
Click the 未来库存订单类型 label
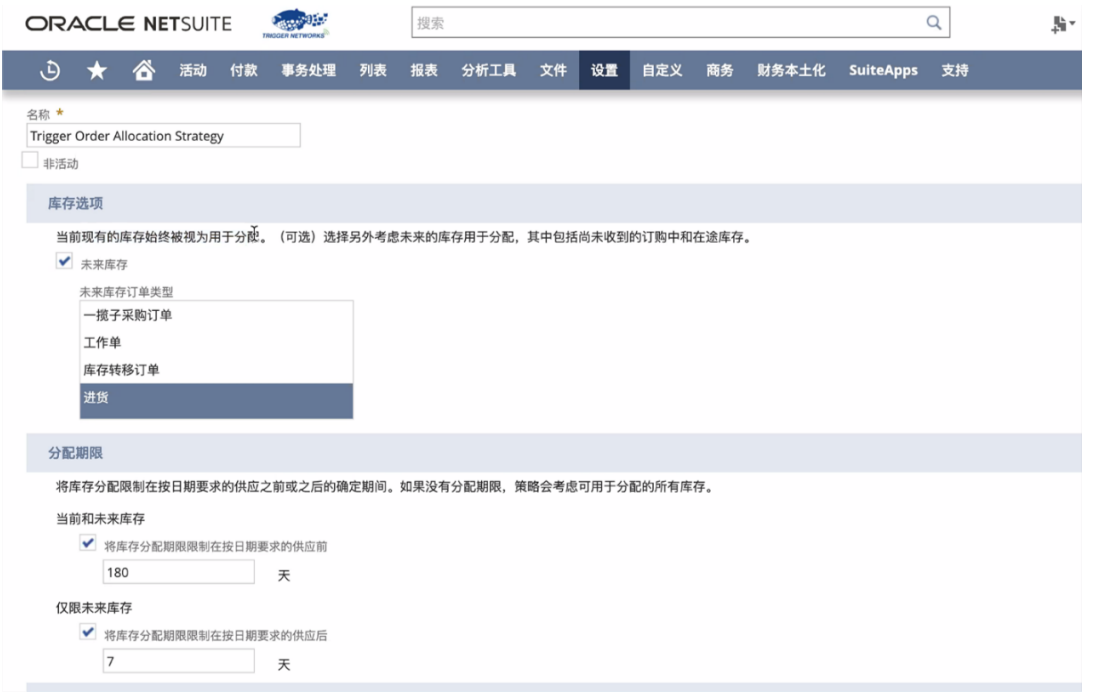tap(126, 292)
